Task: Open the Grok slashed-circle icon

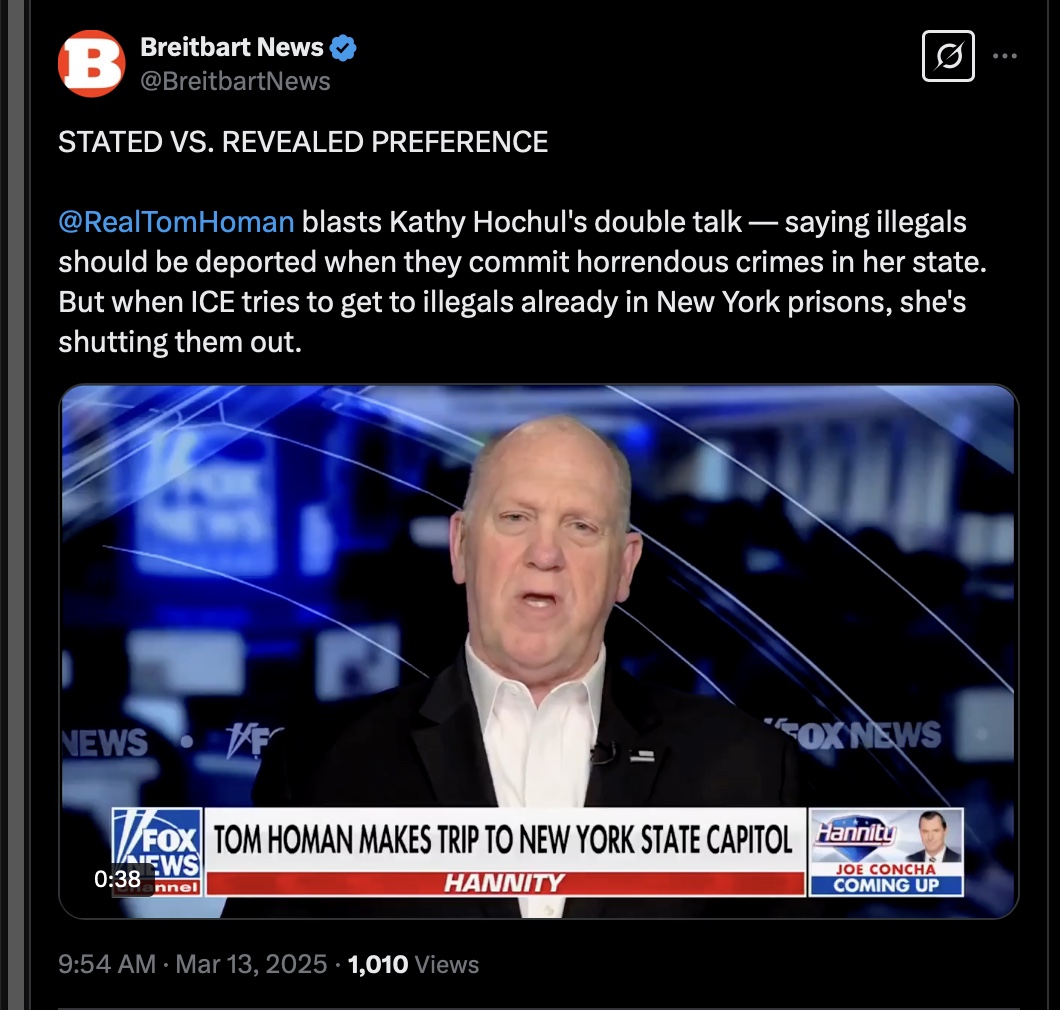Action: click(948, 56)
